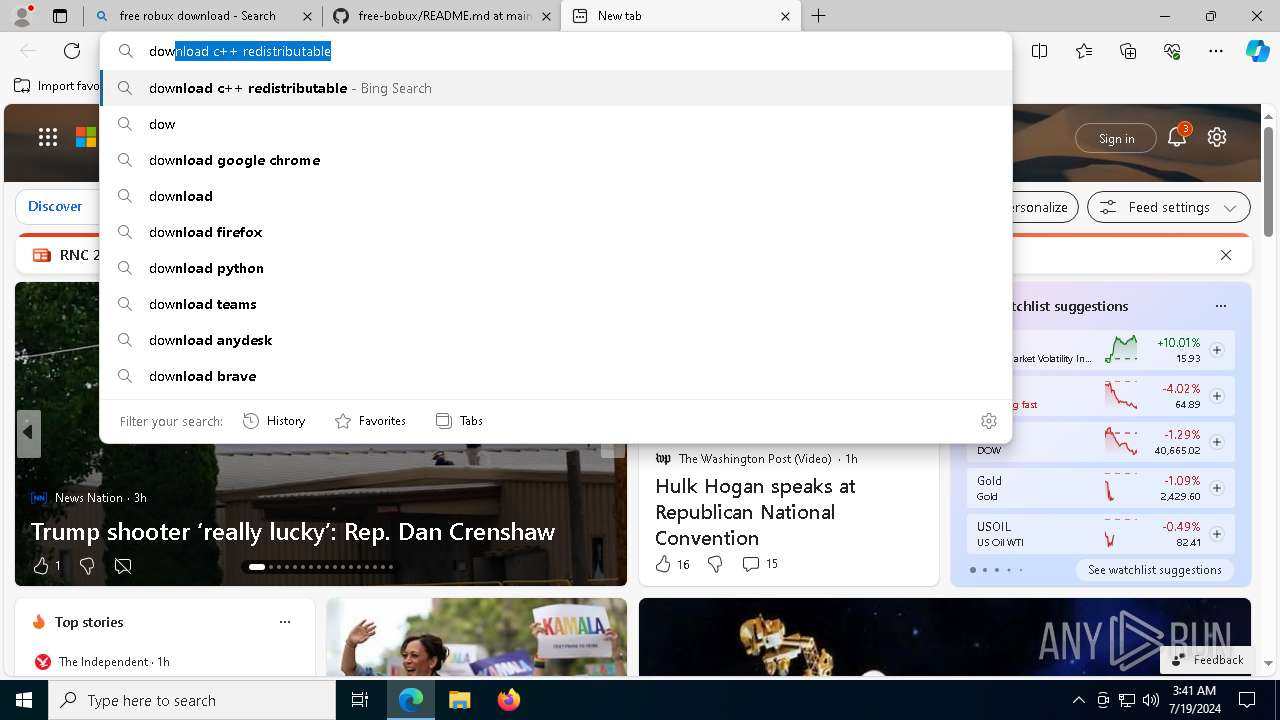Click the Windows taskbar search box
The image size is (1280, 720).
click(x=192, y=700)
